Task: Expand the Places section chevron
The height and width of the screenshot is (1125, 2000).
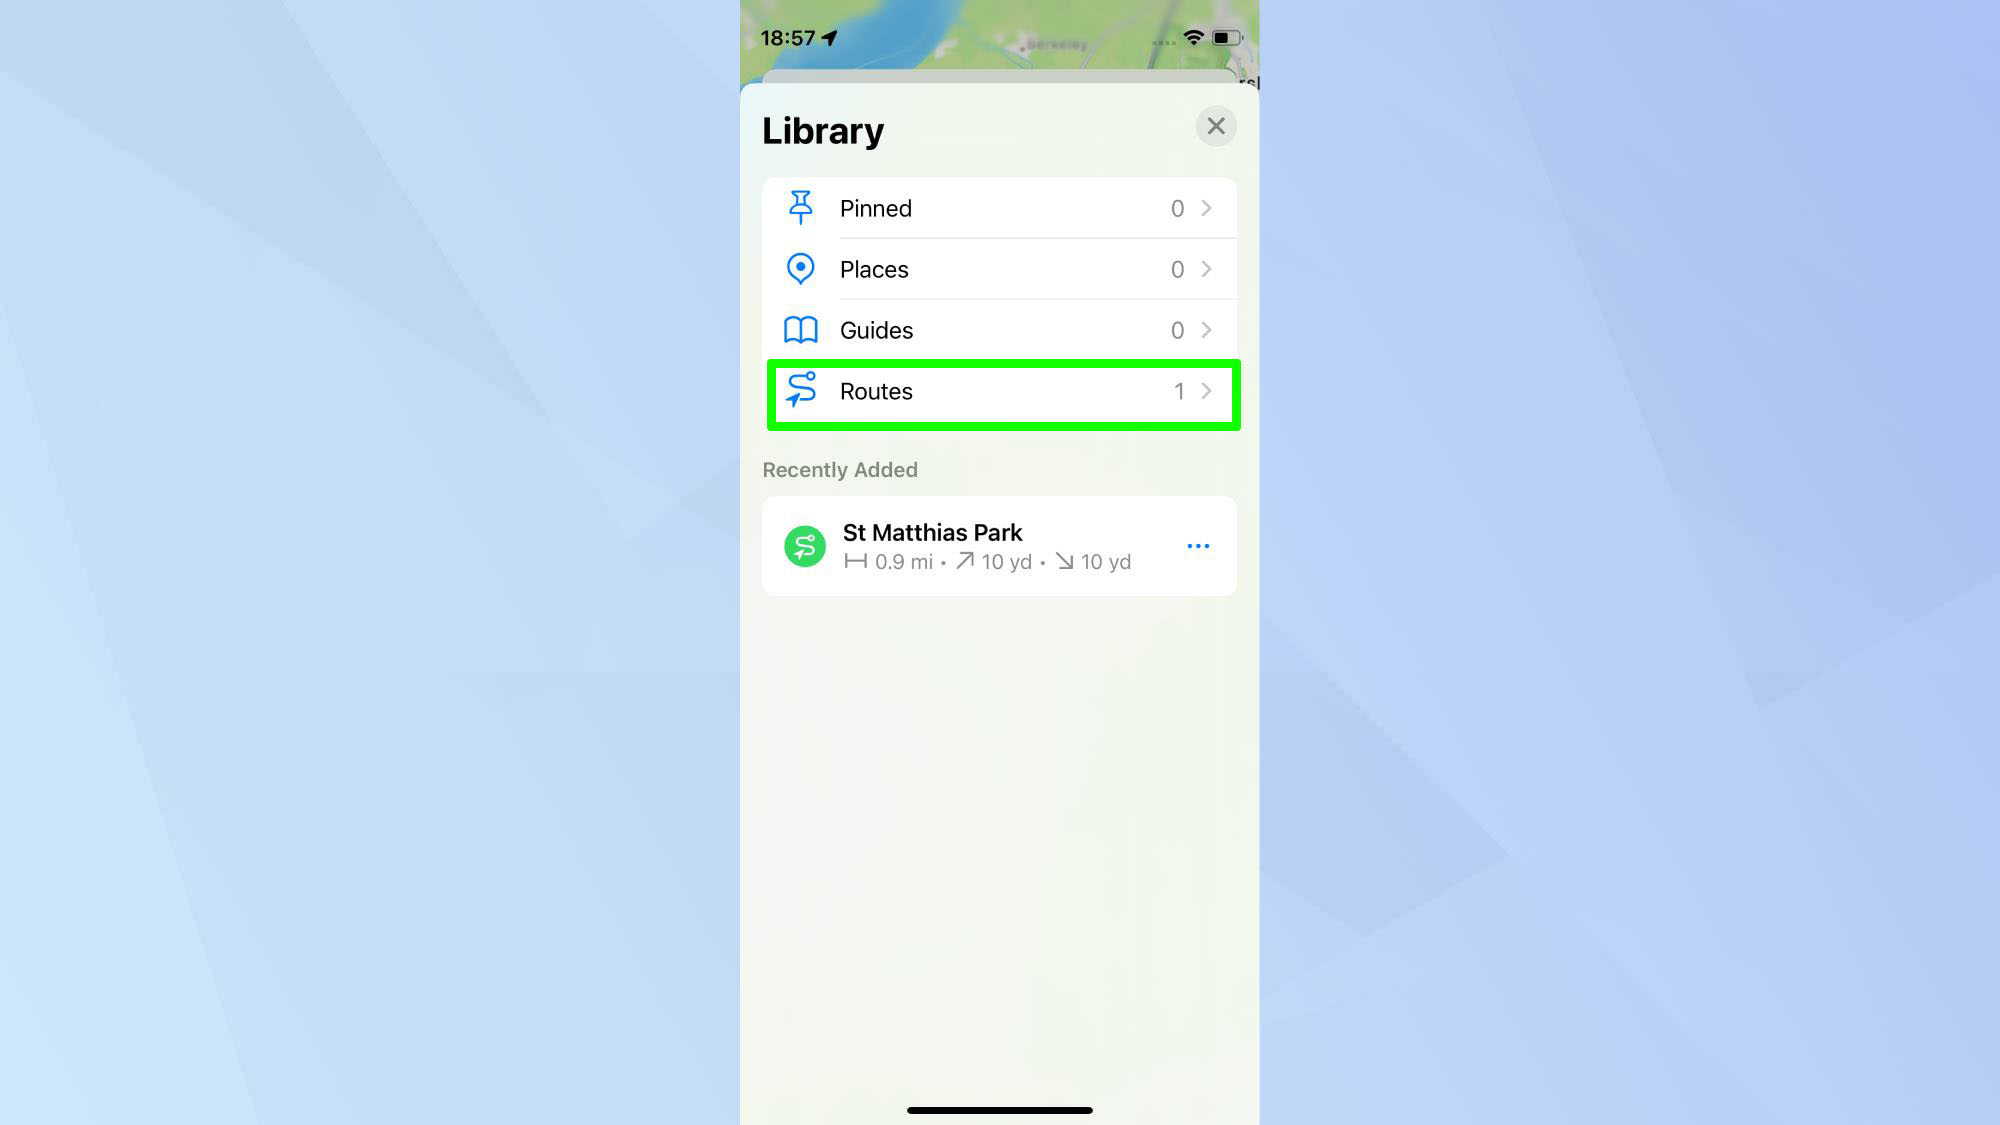Action: pos(1207,269)
